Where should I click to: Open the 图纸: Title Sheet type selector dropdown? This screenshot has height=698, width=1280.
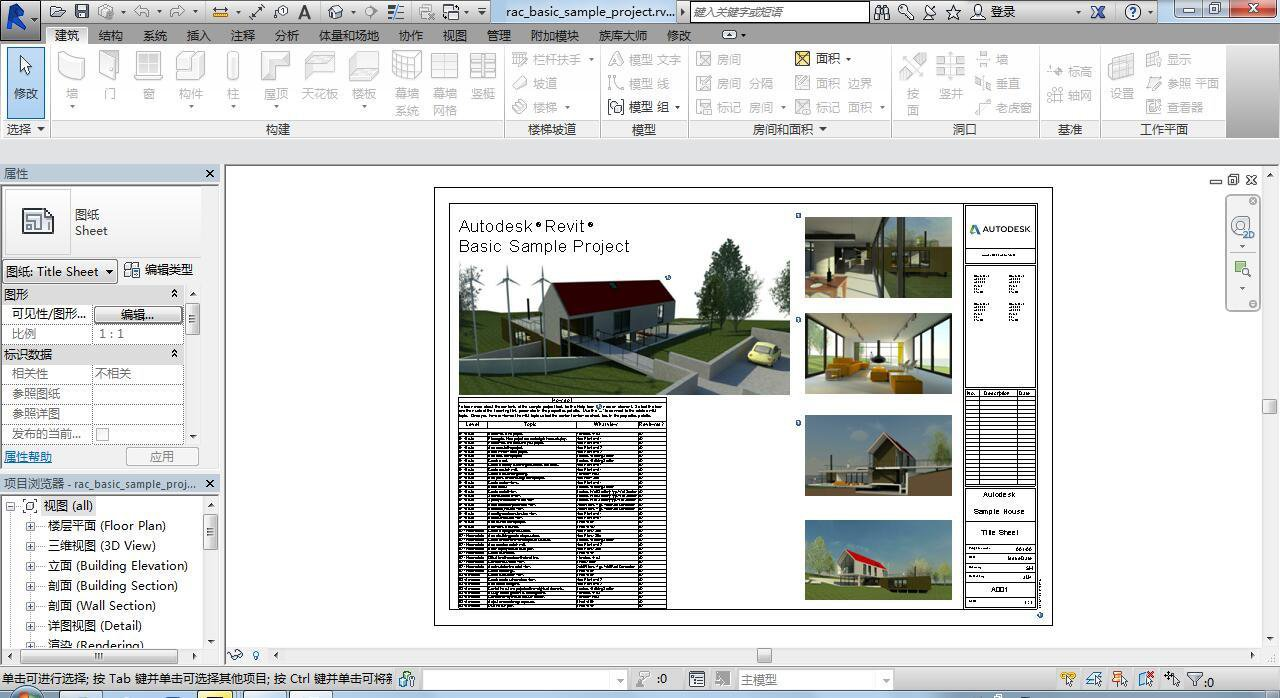[x=60, y=271]
